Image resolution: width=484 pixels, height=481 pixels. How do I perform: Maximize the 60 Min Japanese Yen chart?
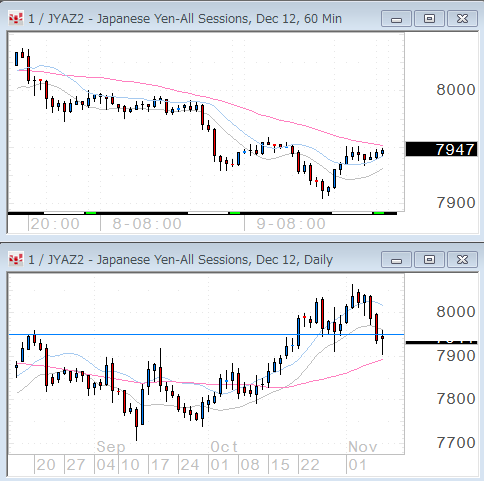pos(429,19)
